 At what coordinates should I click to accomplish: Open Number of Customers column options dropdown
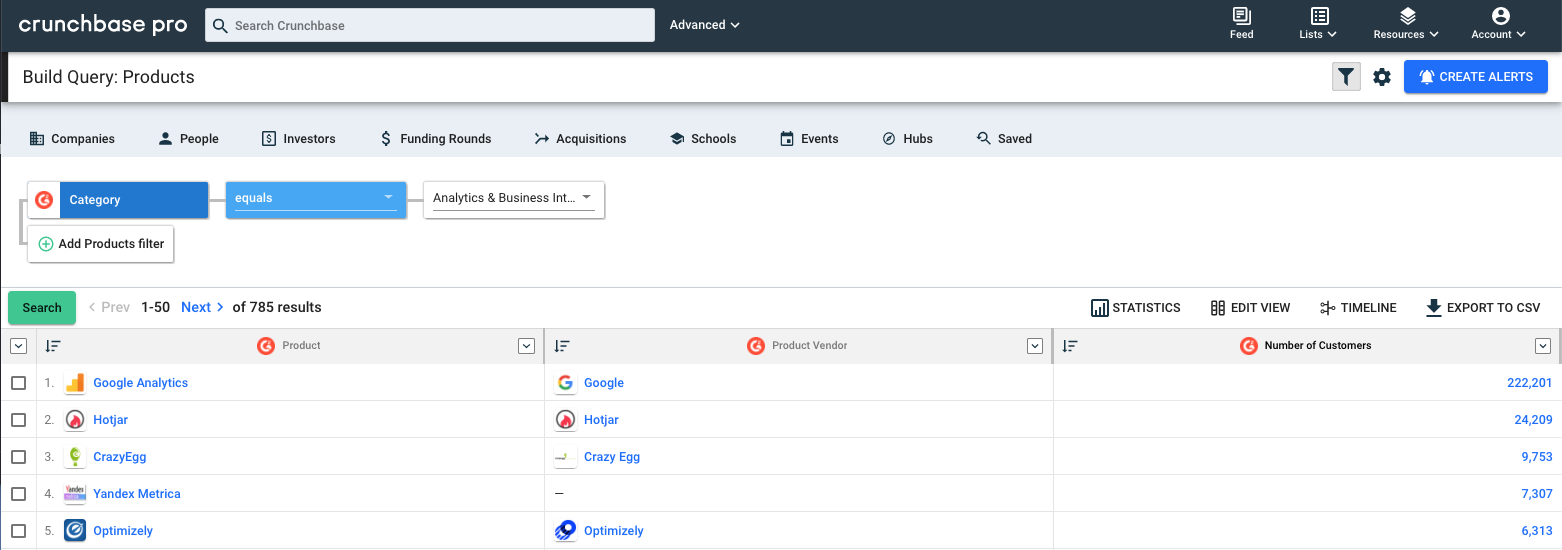coord(1543,346)
